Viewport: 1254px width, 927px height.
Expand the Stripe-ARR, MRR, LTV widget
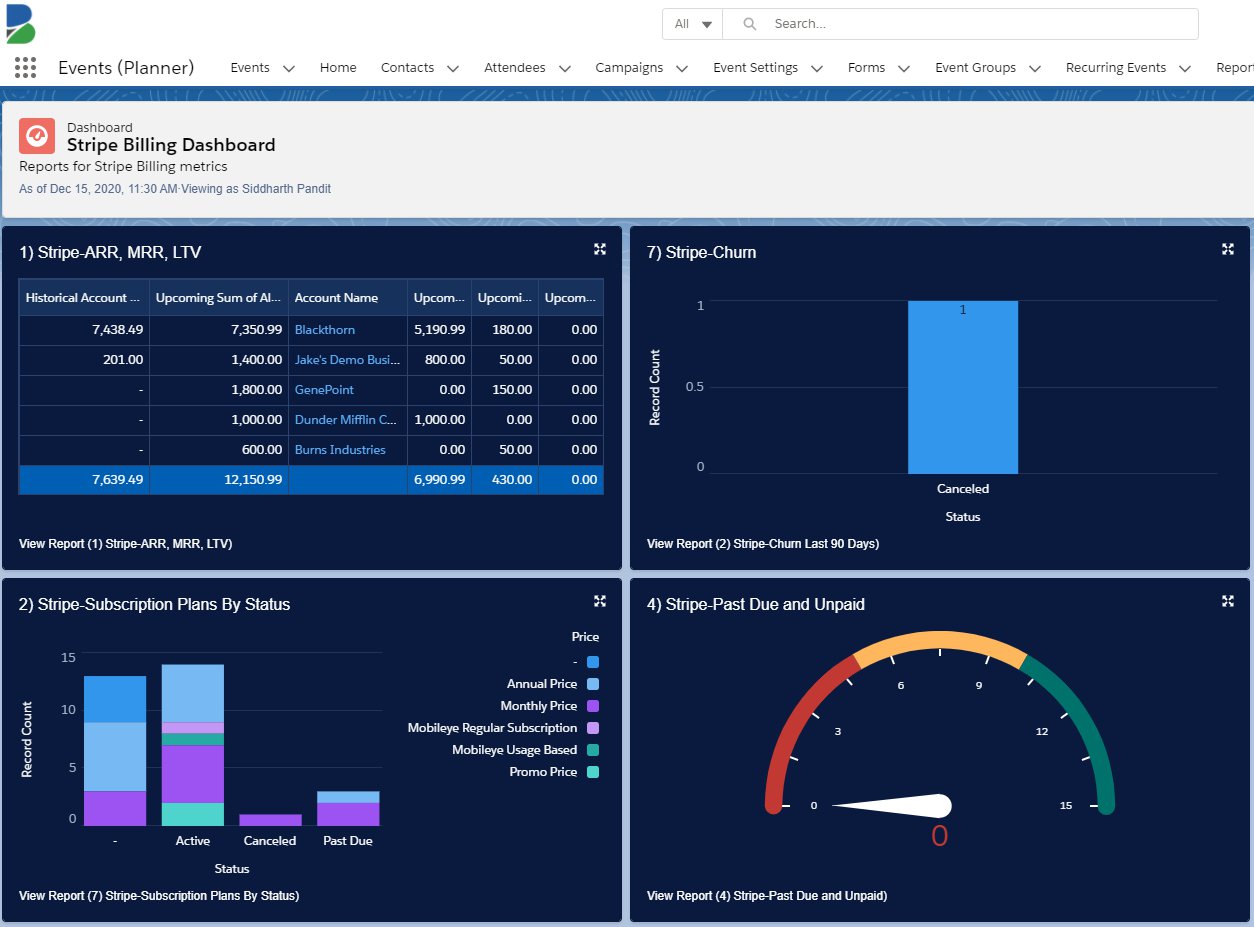tap(599, 249)
